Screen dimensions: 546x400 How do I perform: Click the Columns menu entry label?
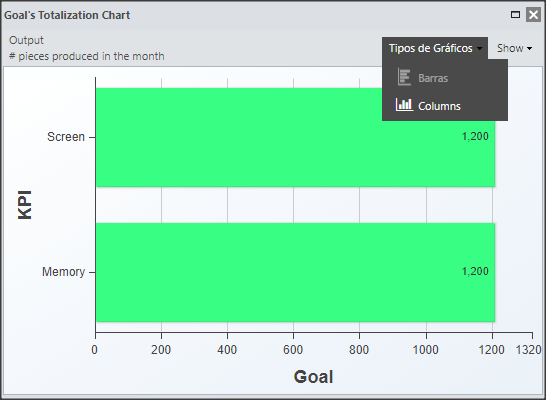tap(439, 106)
